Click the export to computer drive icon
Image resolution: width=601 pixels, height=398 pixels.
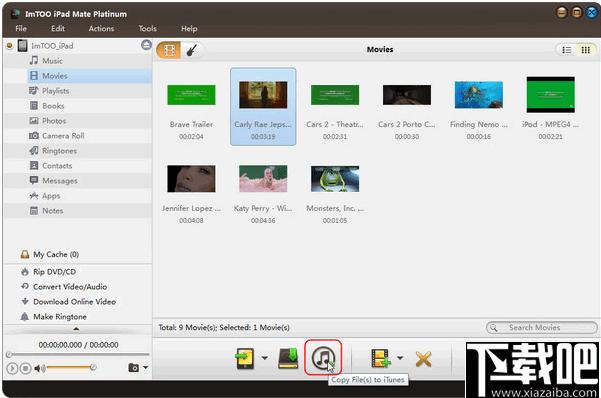pyautogui.click(x=288, y=358)
